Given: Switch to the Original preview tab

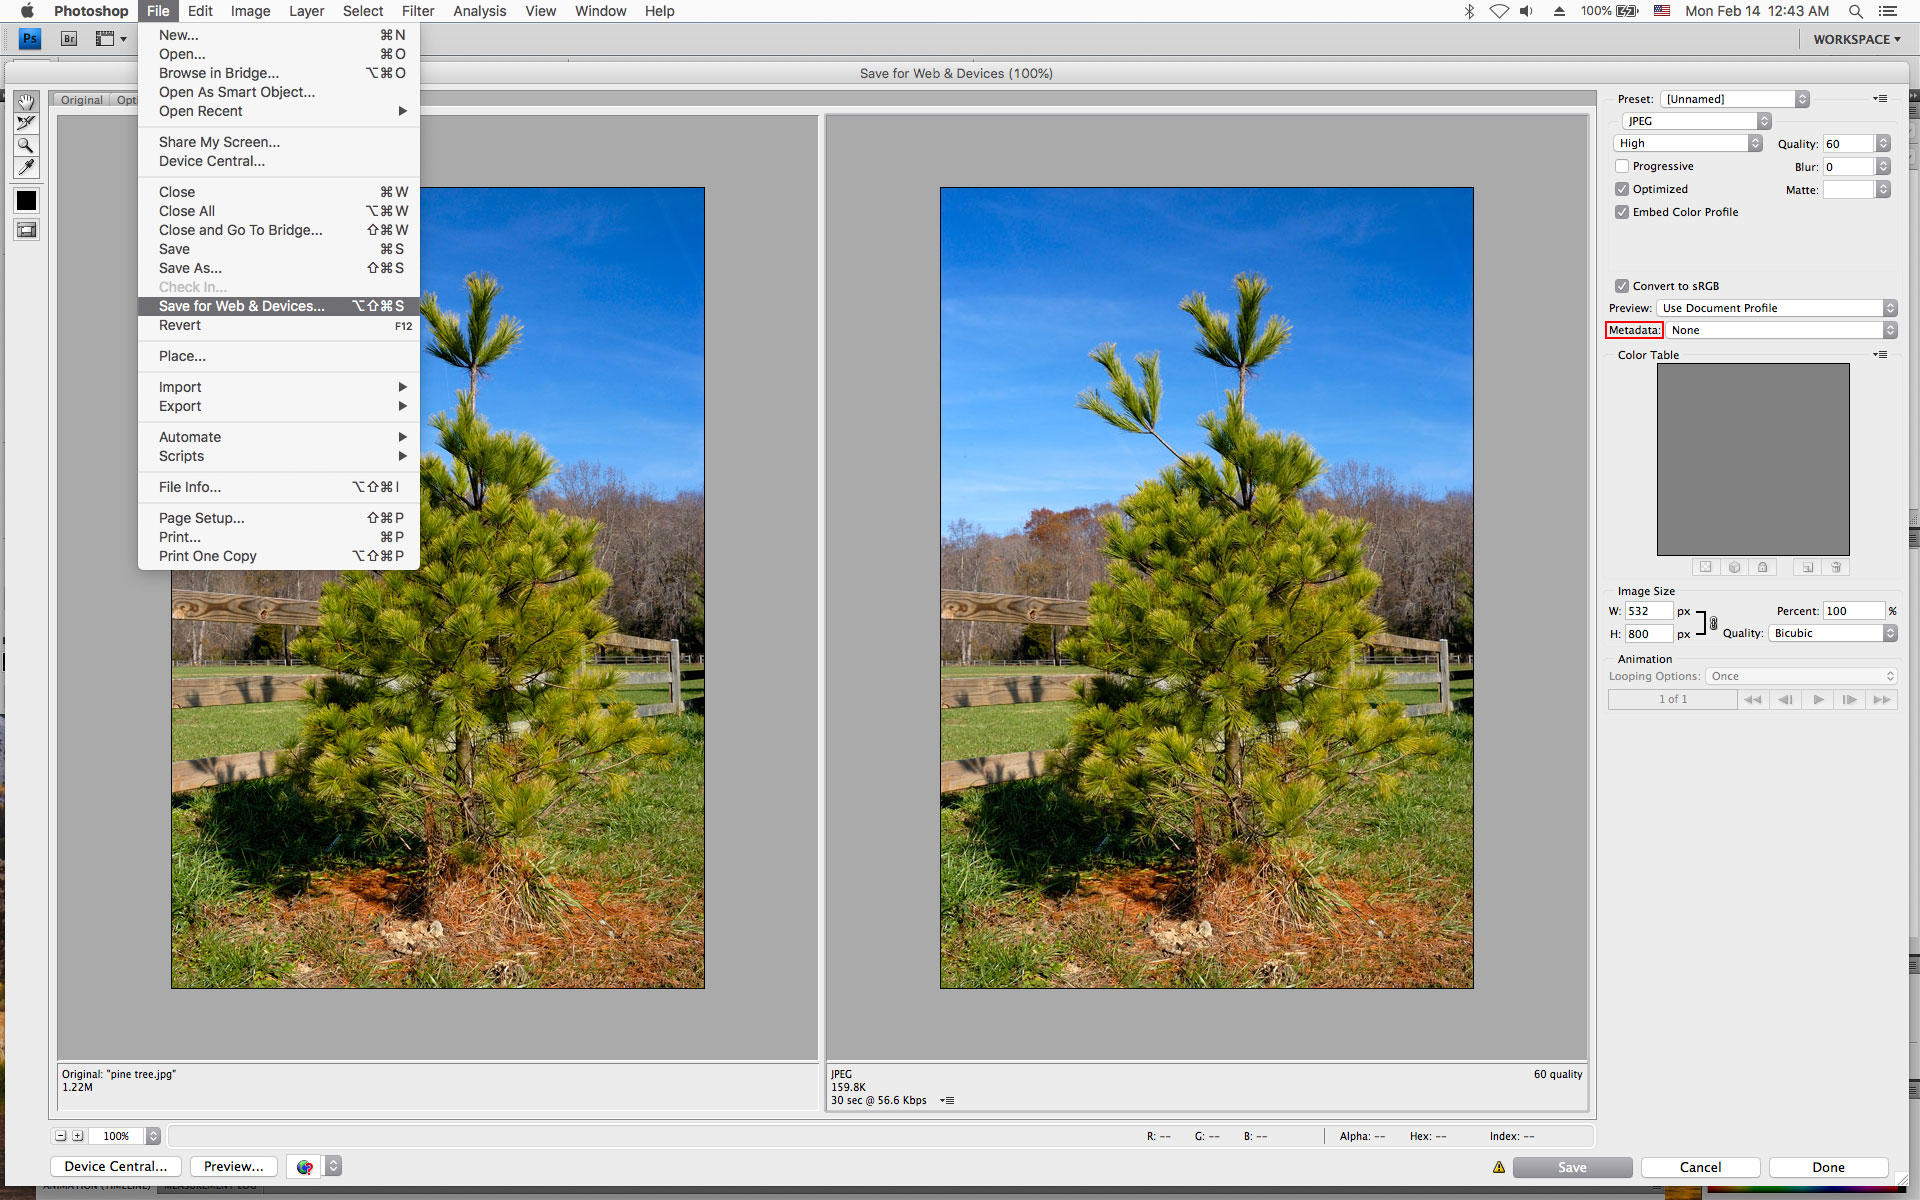Looking at the screenshot, I should click(x=80, y=99).
